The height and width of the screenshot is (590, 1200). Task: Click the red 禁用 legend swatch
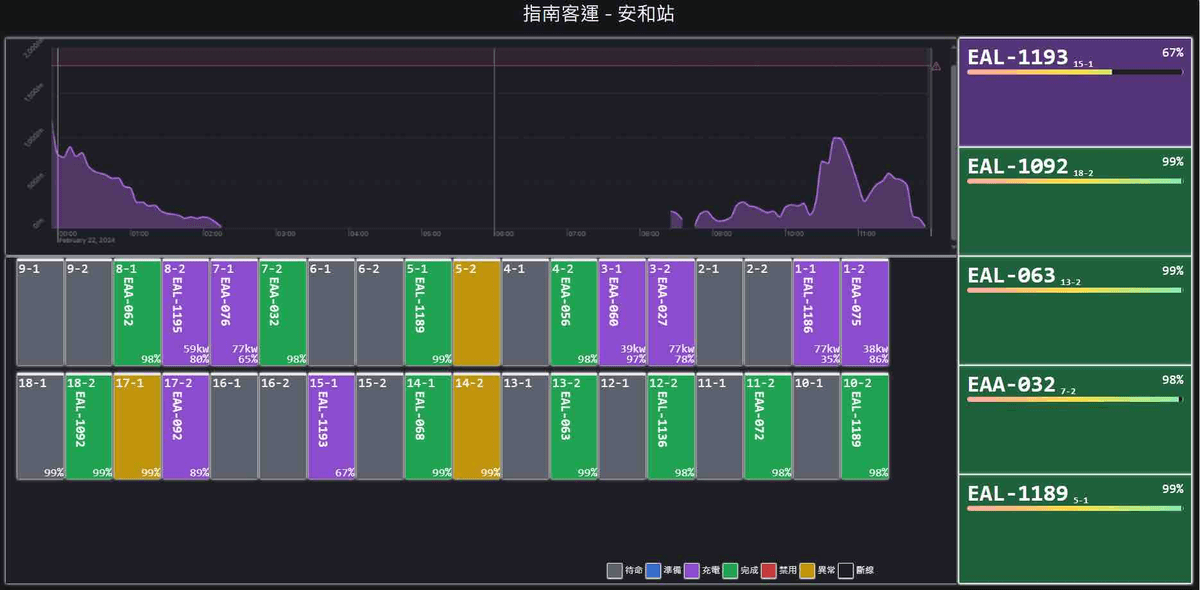[x=769, y=571]
